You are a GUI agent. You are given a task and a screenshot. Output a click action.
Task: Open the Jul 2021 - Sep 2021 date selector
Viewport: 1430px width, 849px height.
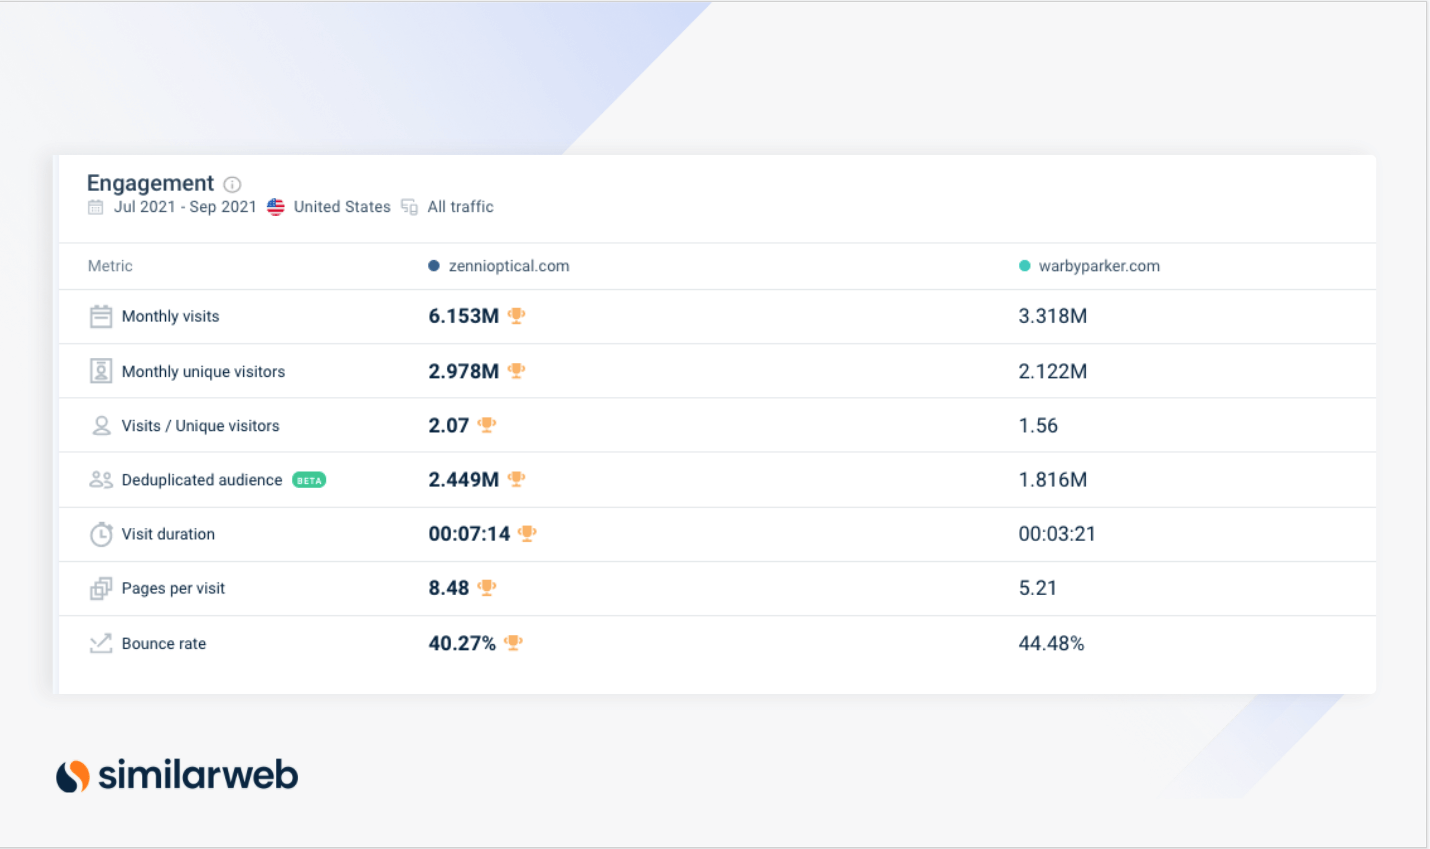(x=180, y=206)
